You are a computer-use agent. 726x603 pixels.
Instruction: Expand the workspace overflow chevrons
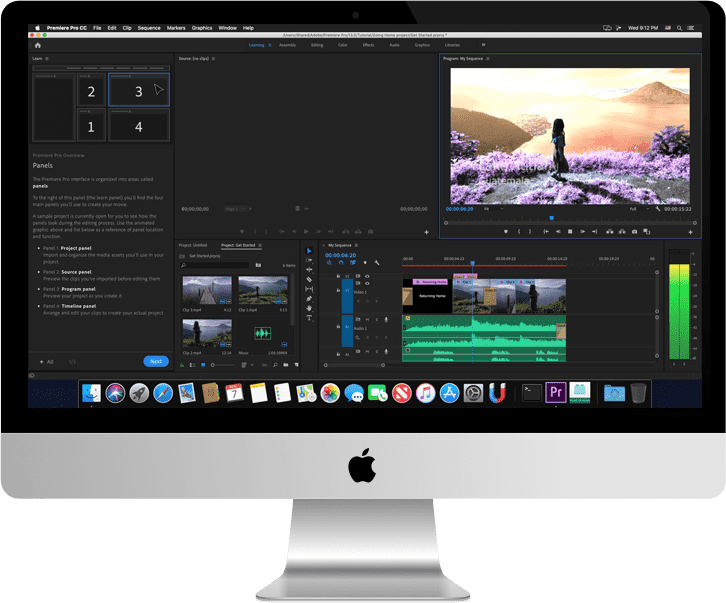click(483, 45)
